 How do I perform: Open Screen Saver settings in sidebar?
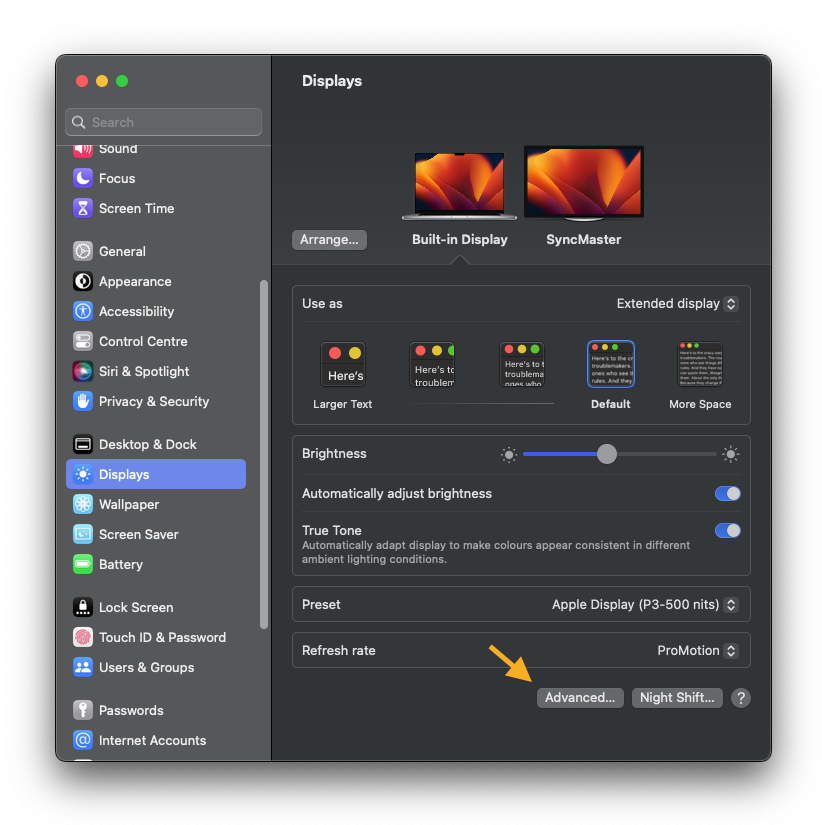pos(156,534)
